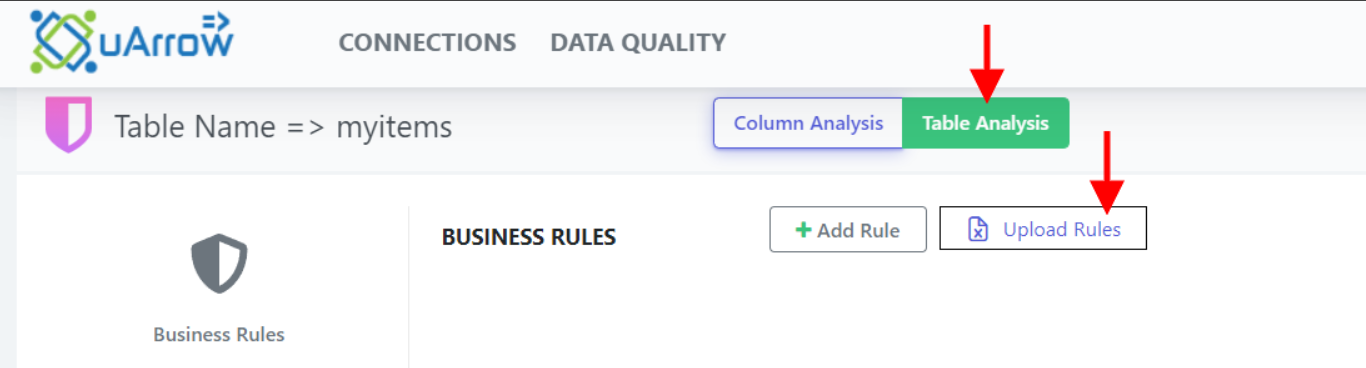Select the Table Name heading text
1366x368 pixels.
tap(195, 127)
